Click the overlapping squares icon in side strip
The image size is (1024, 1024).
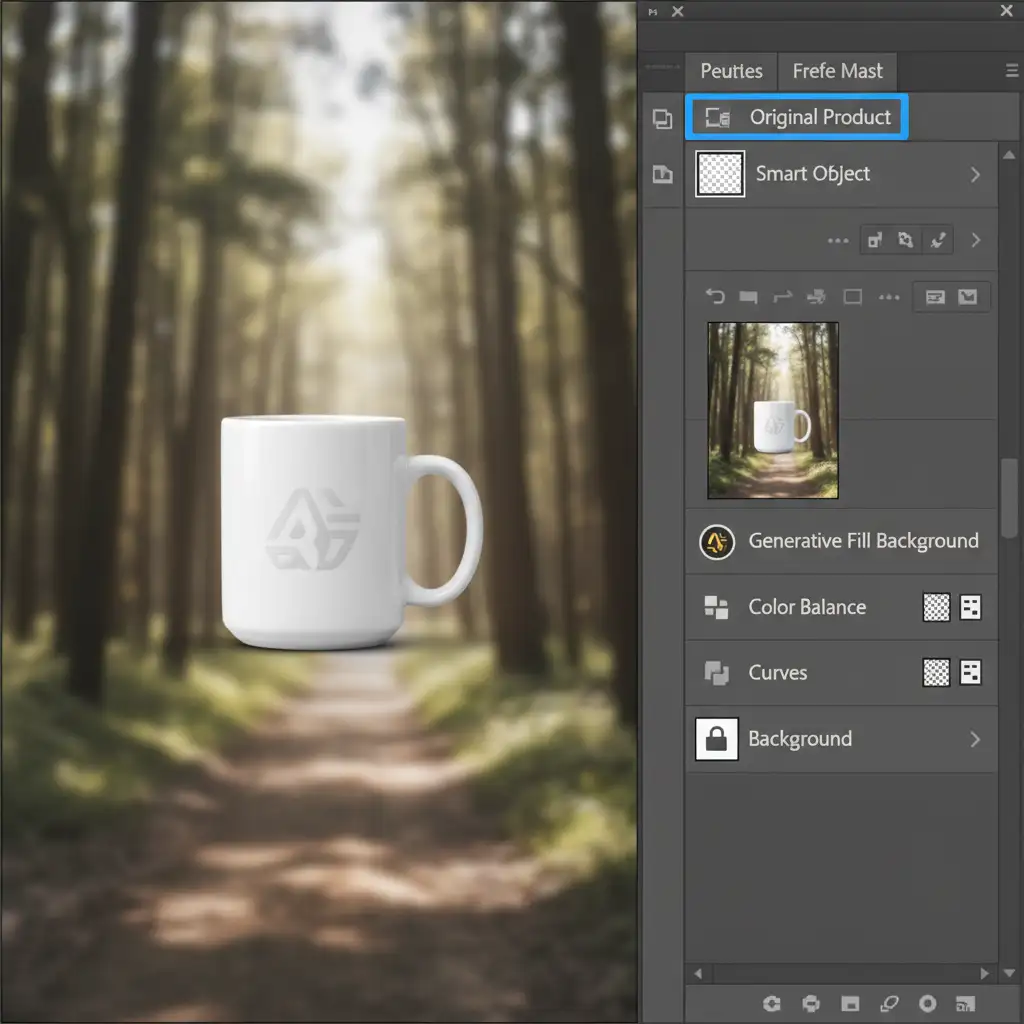click(662, 119)
